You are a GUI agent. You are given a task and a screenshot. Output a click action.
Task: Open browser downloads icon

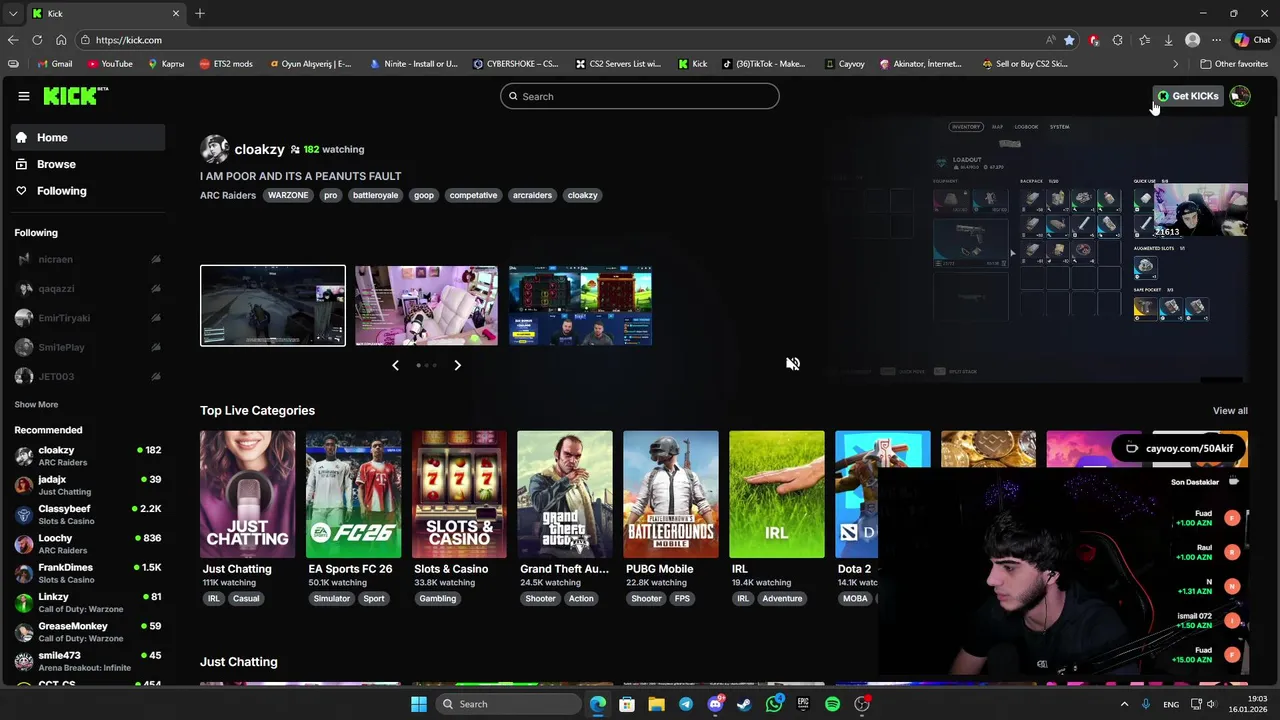1168,40
